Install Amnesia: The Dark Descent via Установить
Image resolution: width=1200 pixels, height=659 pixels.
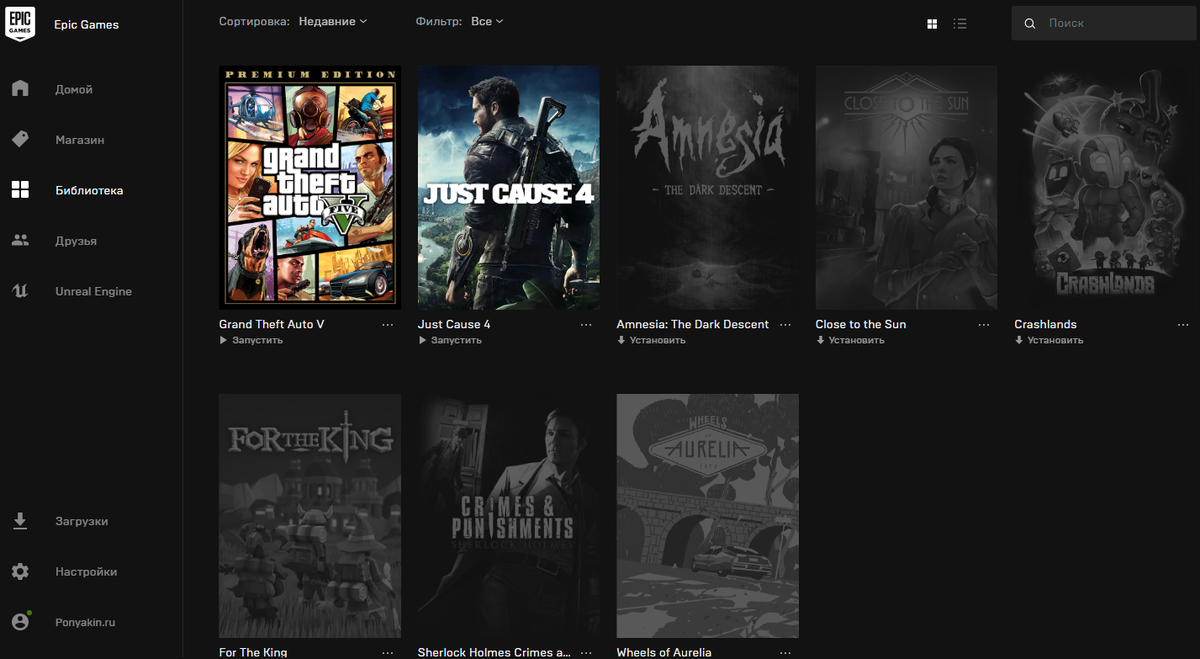pos(651,340)
